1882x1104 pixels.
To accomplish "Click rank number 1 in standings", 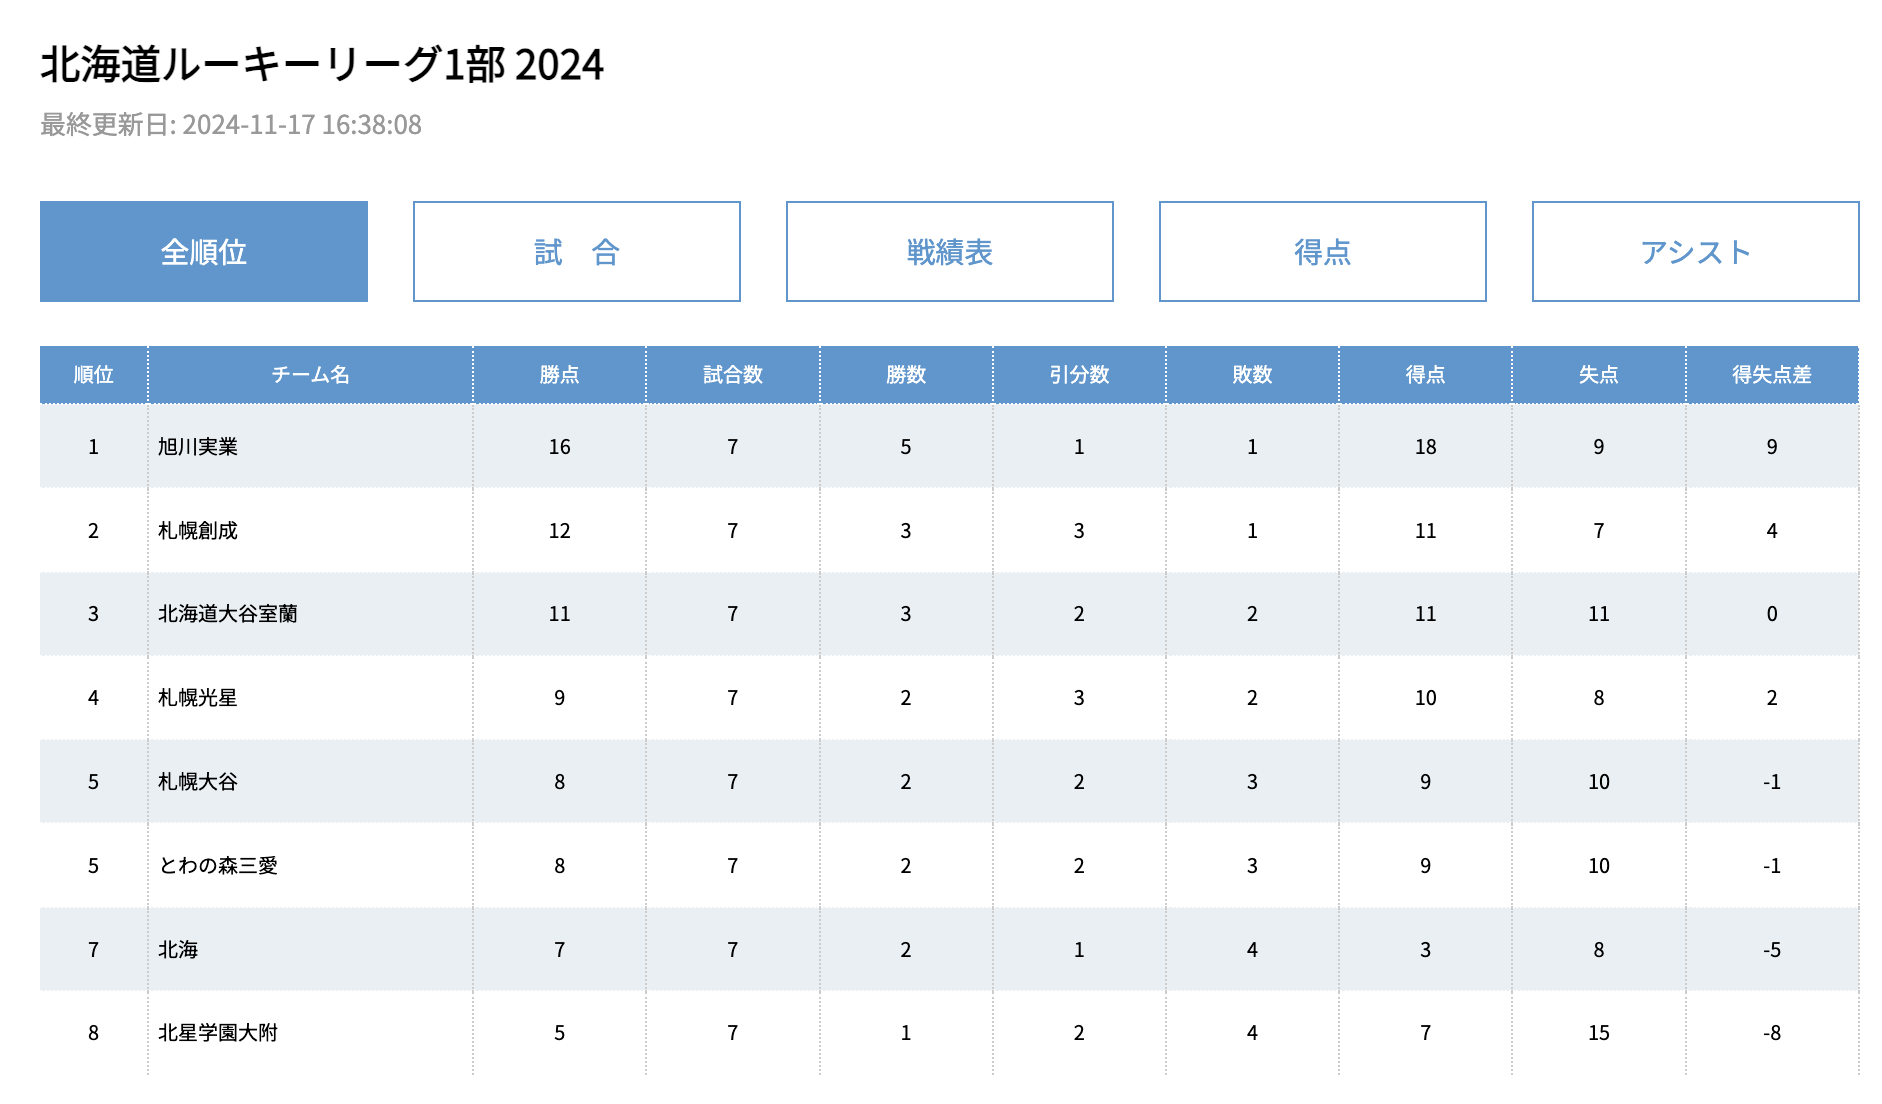I will (94, 447).
